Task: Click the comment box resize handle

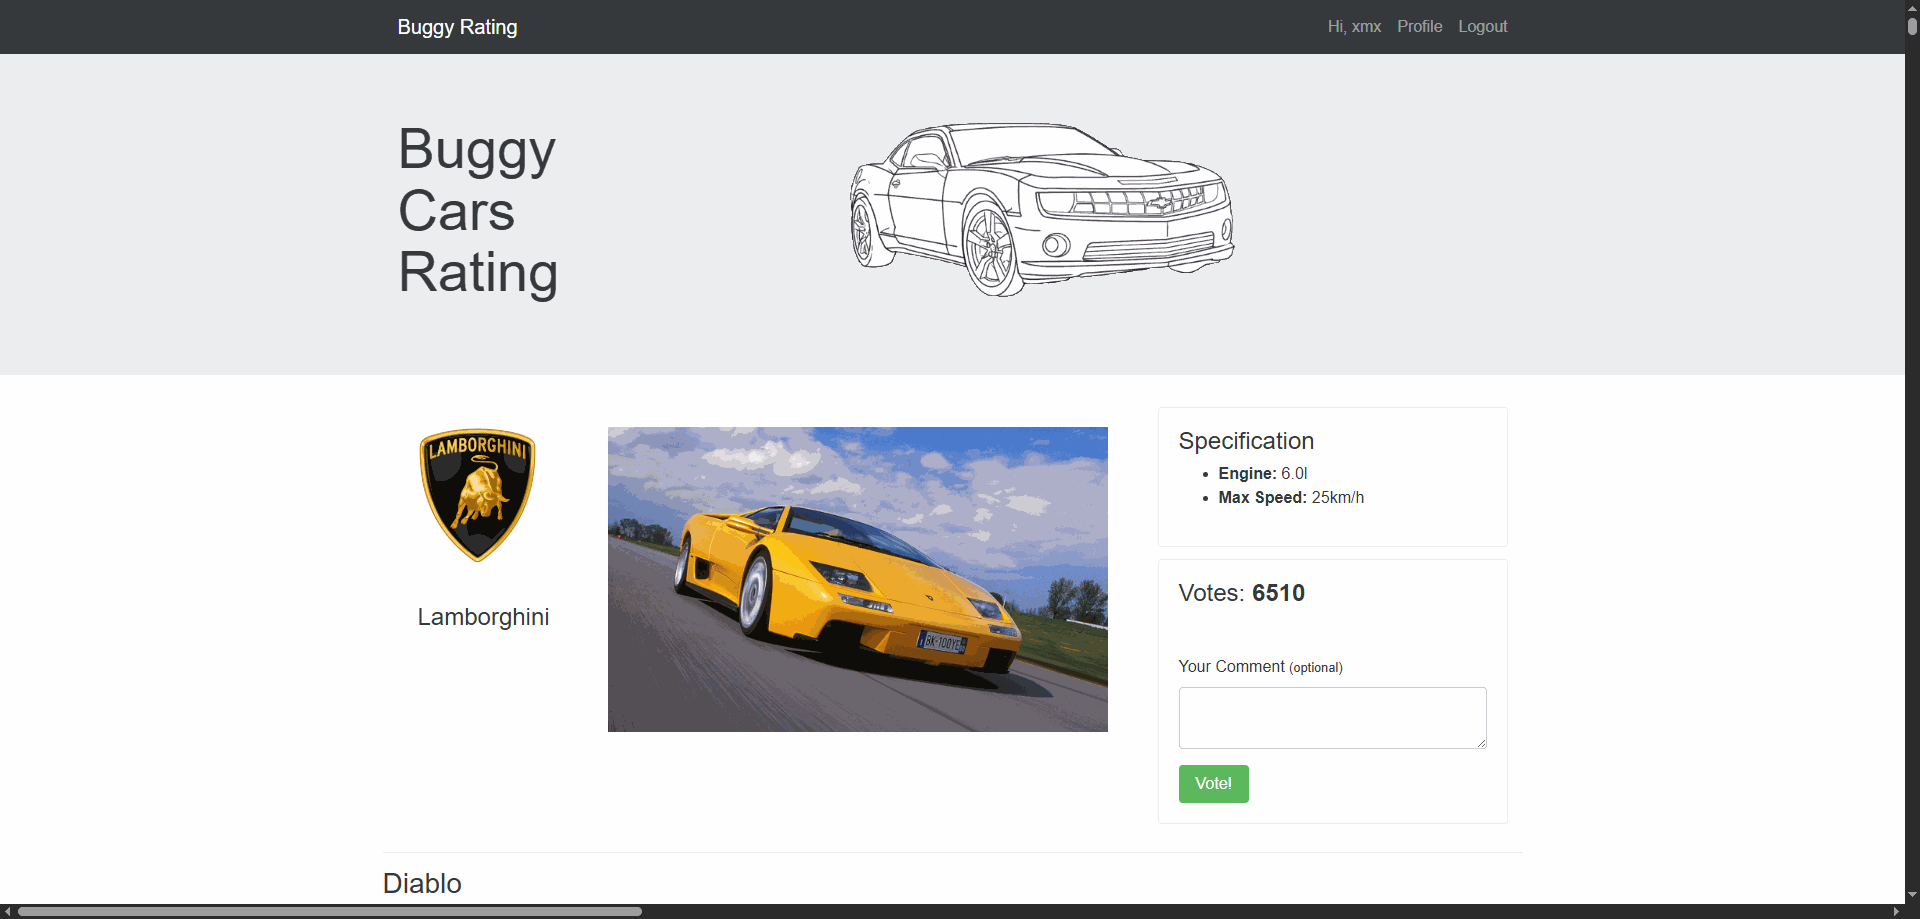Action: [x=1481, y=743]
